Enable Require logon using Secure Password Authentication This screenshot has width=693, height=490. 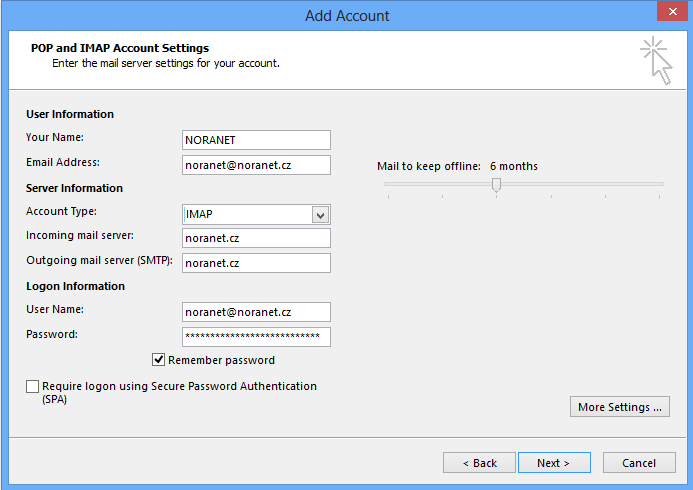[x=33, y=386]
